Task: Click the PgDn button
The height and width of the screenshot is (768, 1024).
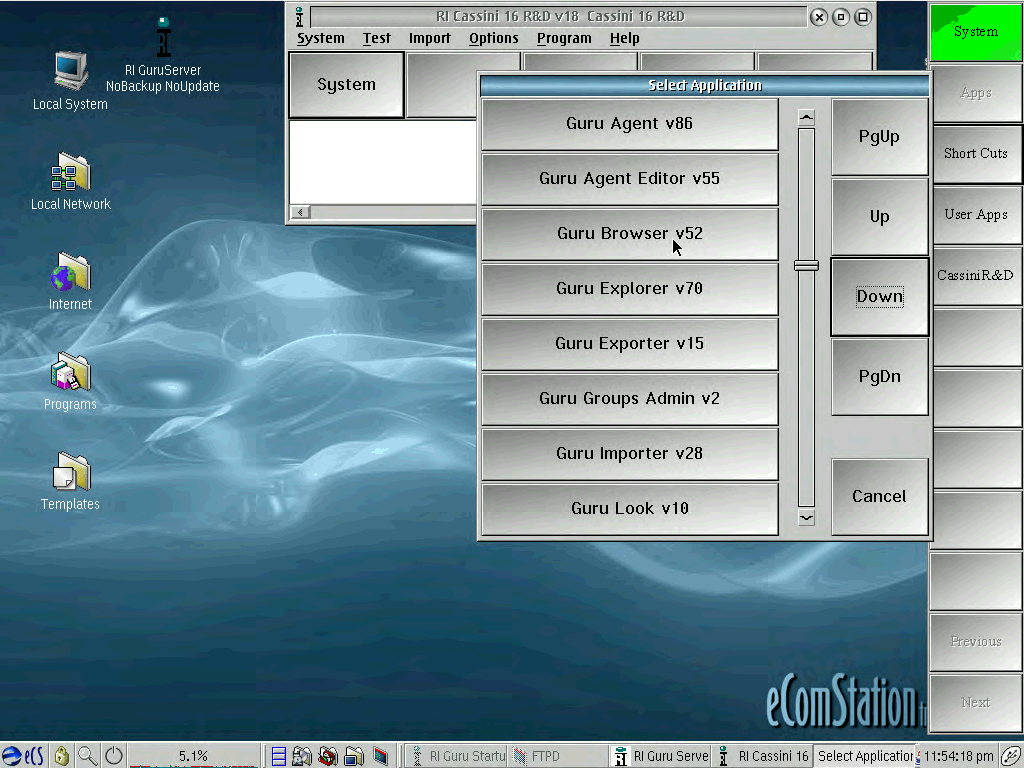Action: click(879, 377)
